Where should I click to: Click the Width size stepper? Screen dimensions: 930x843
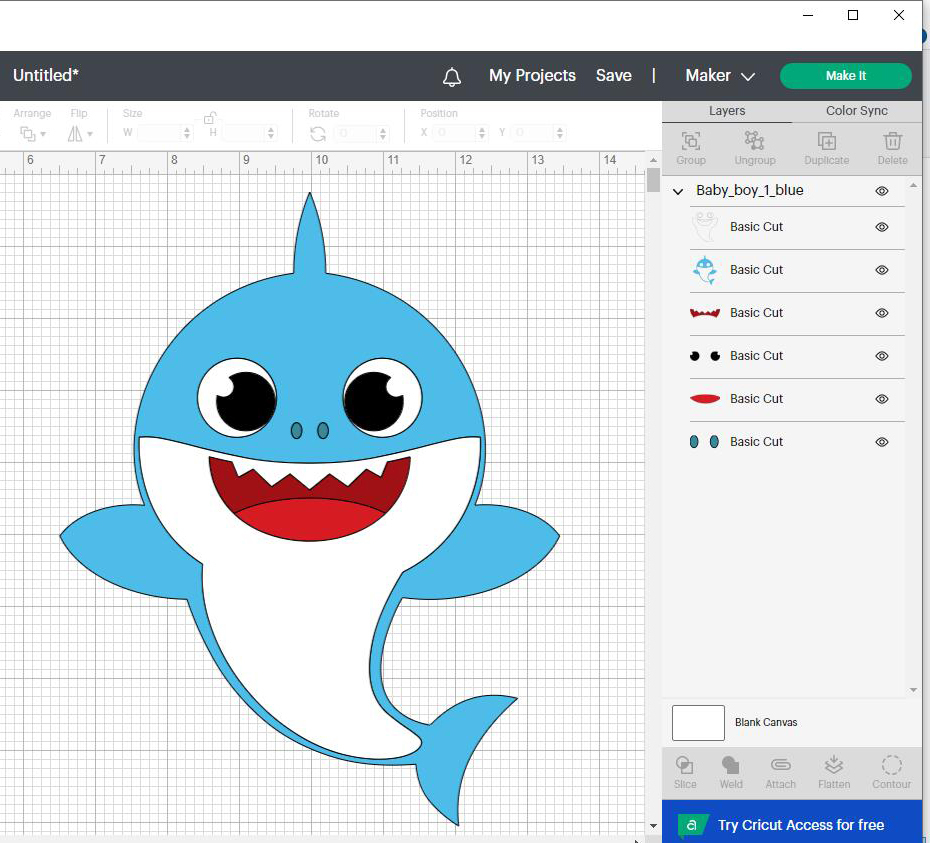coord(187,133)
